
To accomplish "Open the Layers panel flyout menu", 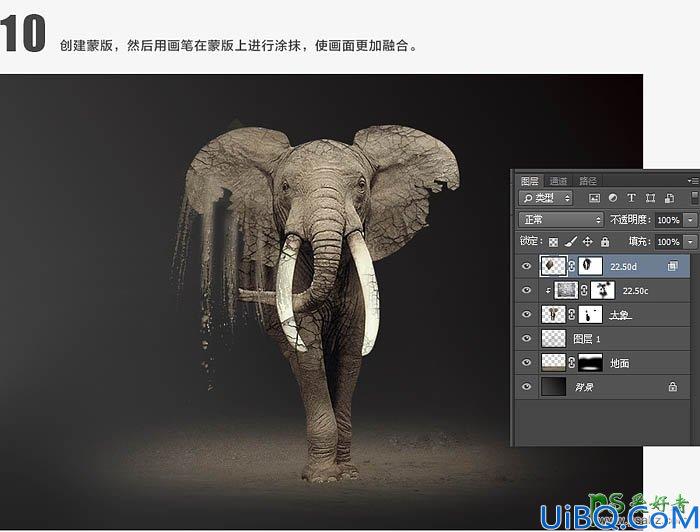I will click(693, 181).
